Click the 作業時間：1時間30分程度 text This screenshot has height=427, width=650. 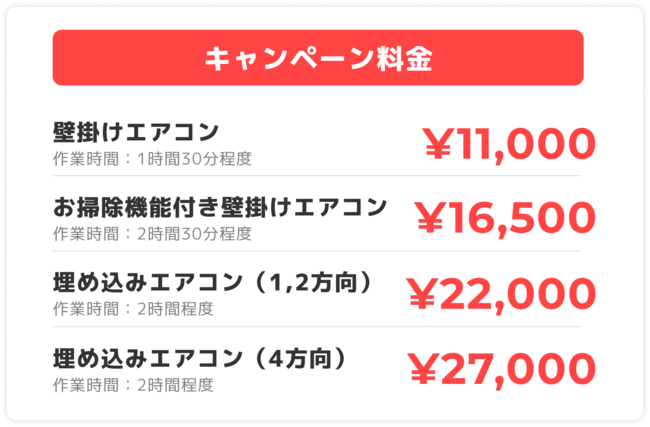point(152,158)
